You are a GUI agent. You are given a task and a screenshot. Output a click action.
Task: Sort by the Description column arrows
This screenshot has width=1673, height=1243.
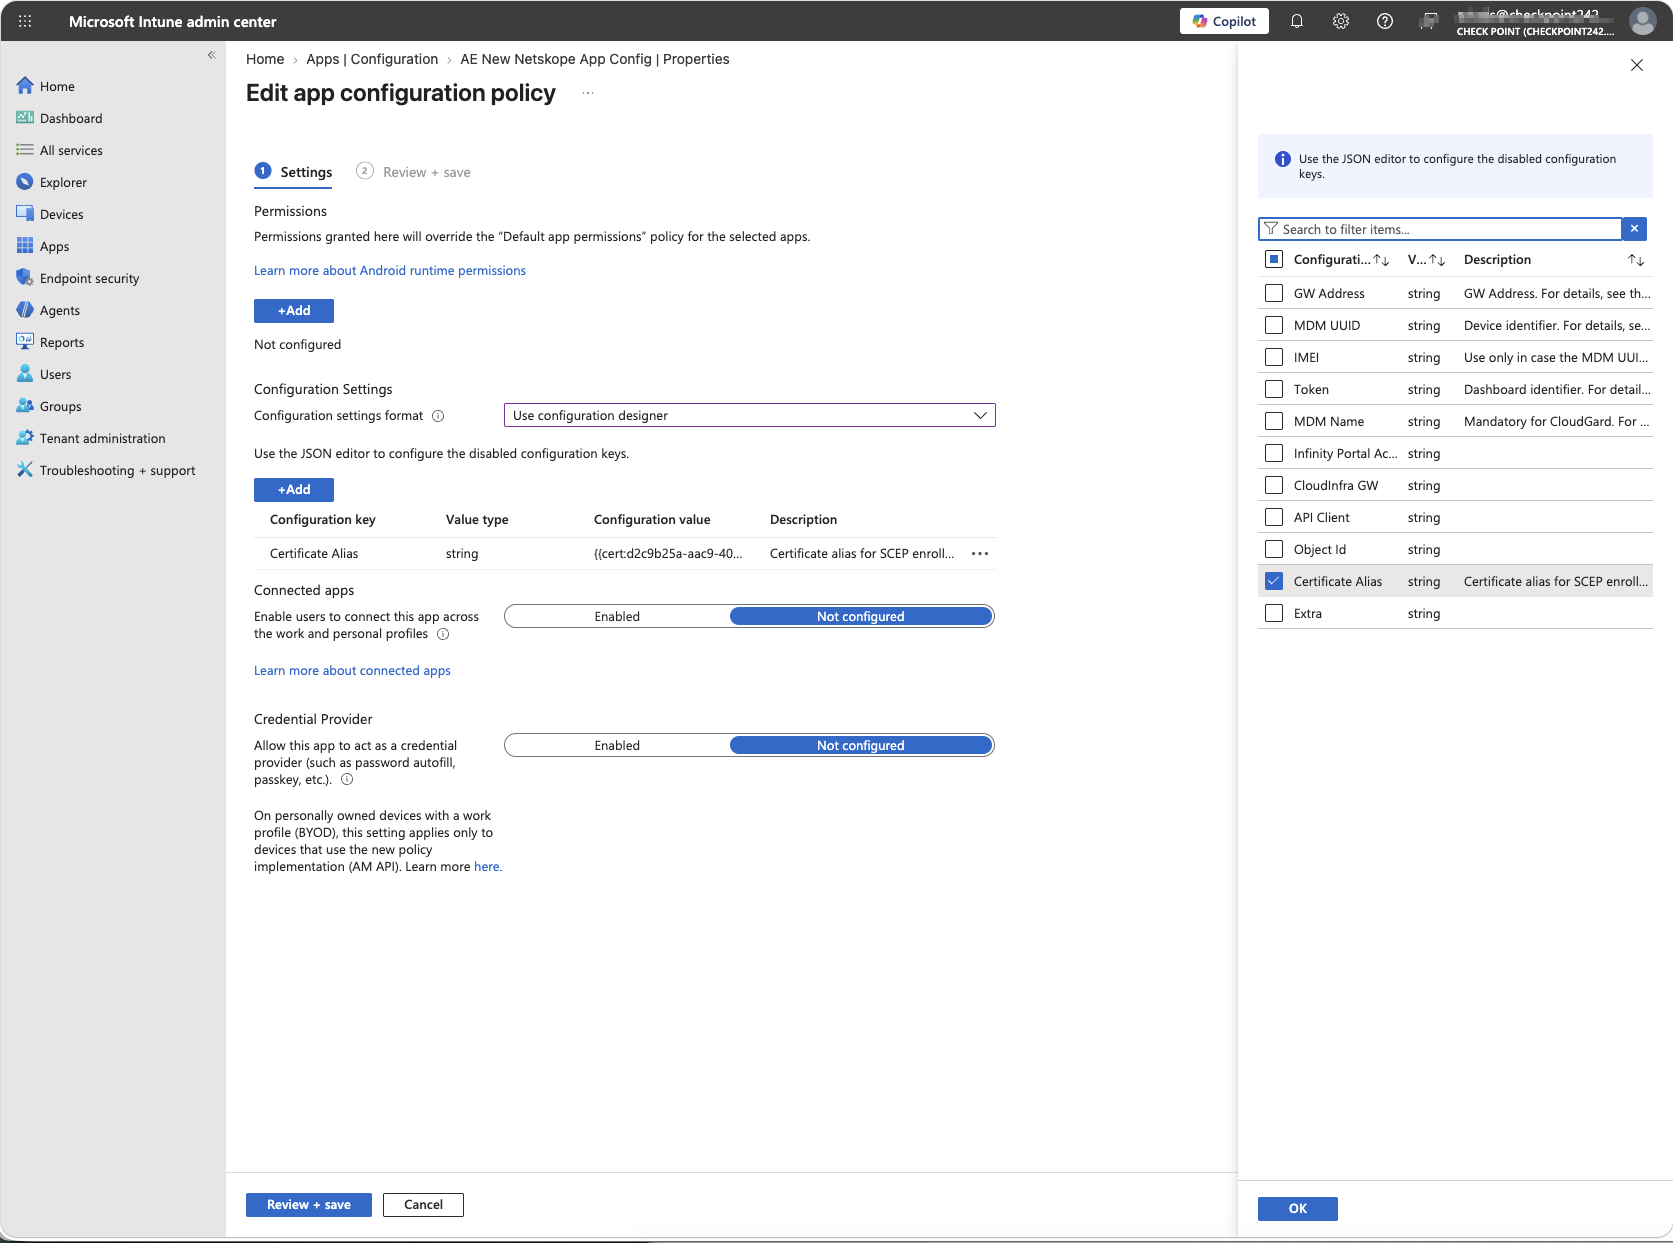[x=1636, y=260]
